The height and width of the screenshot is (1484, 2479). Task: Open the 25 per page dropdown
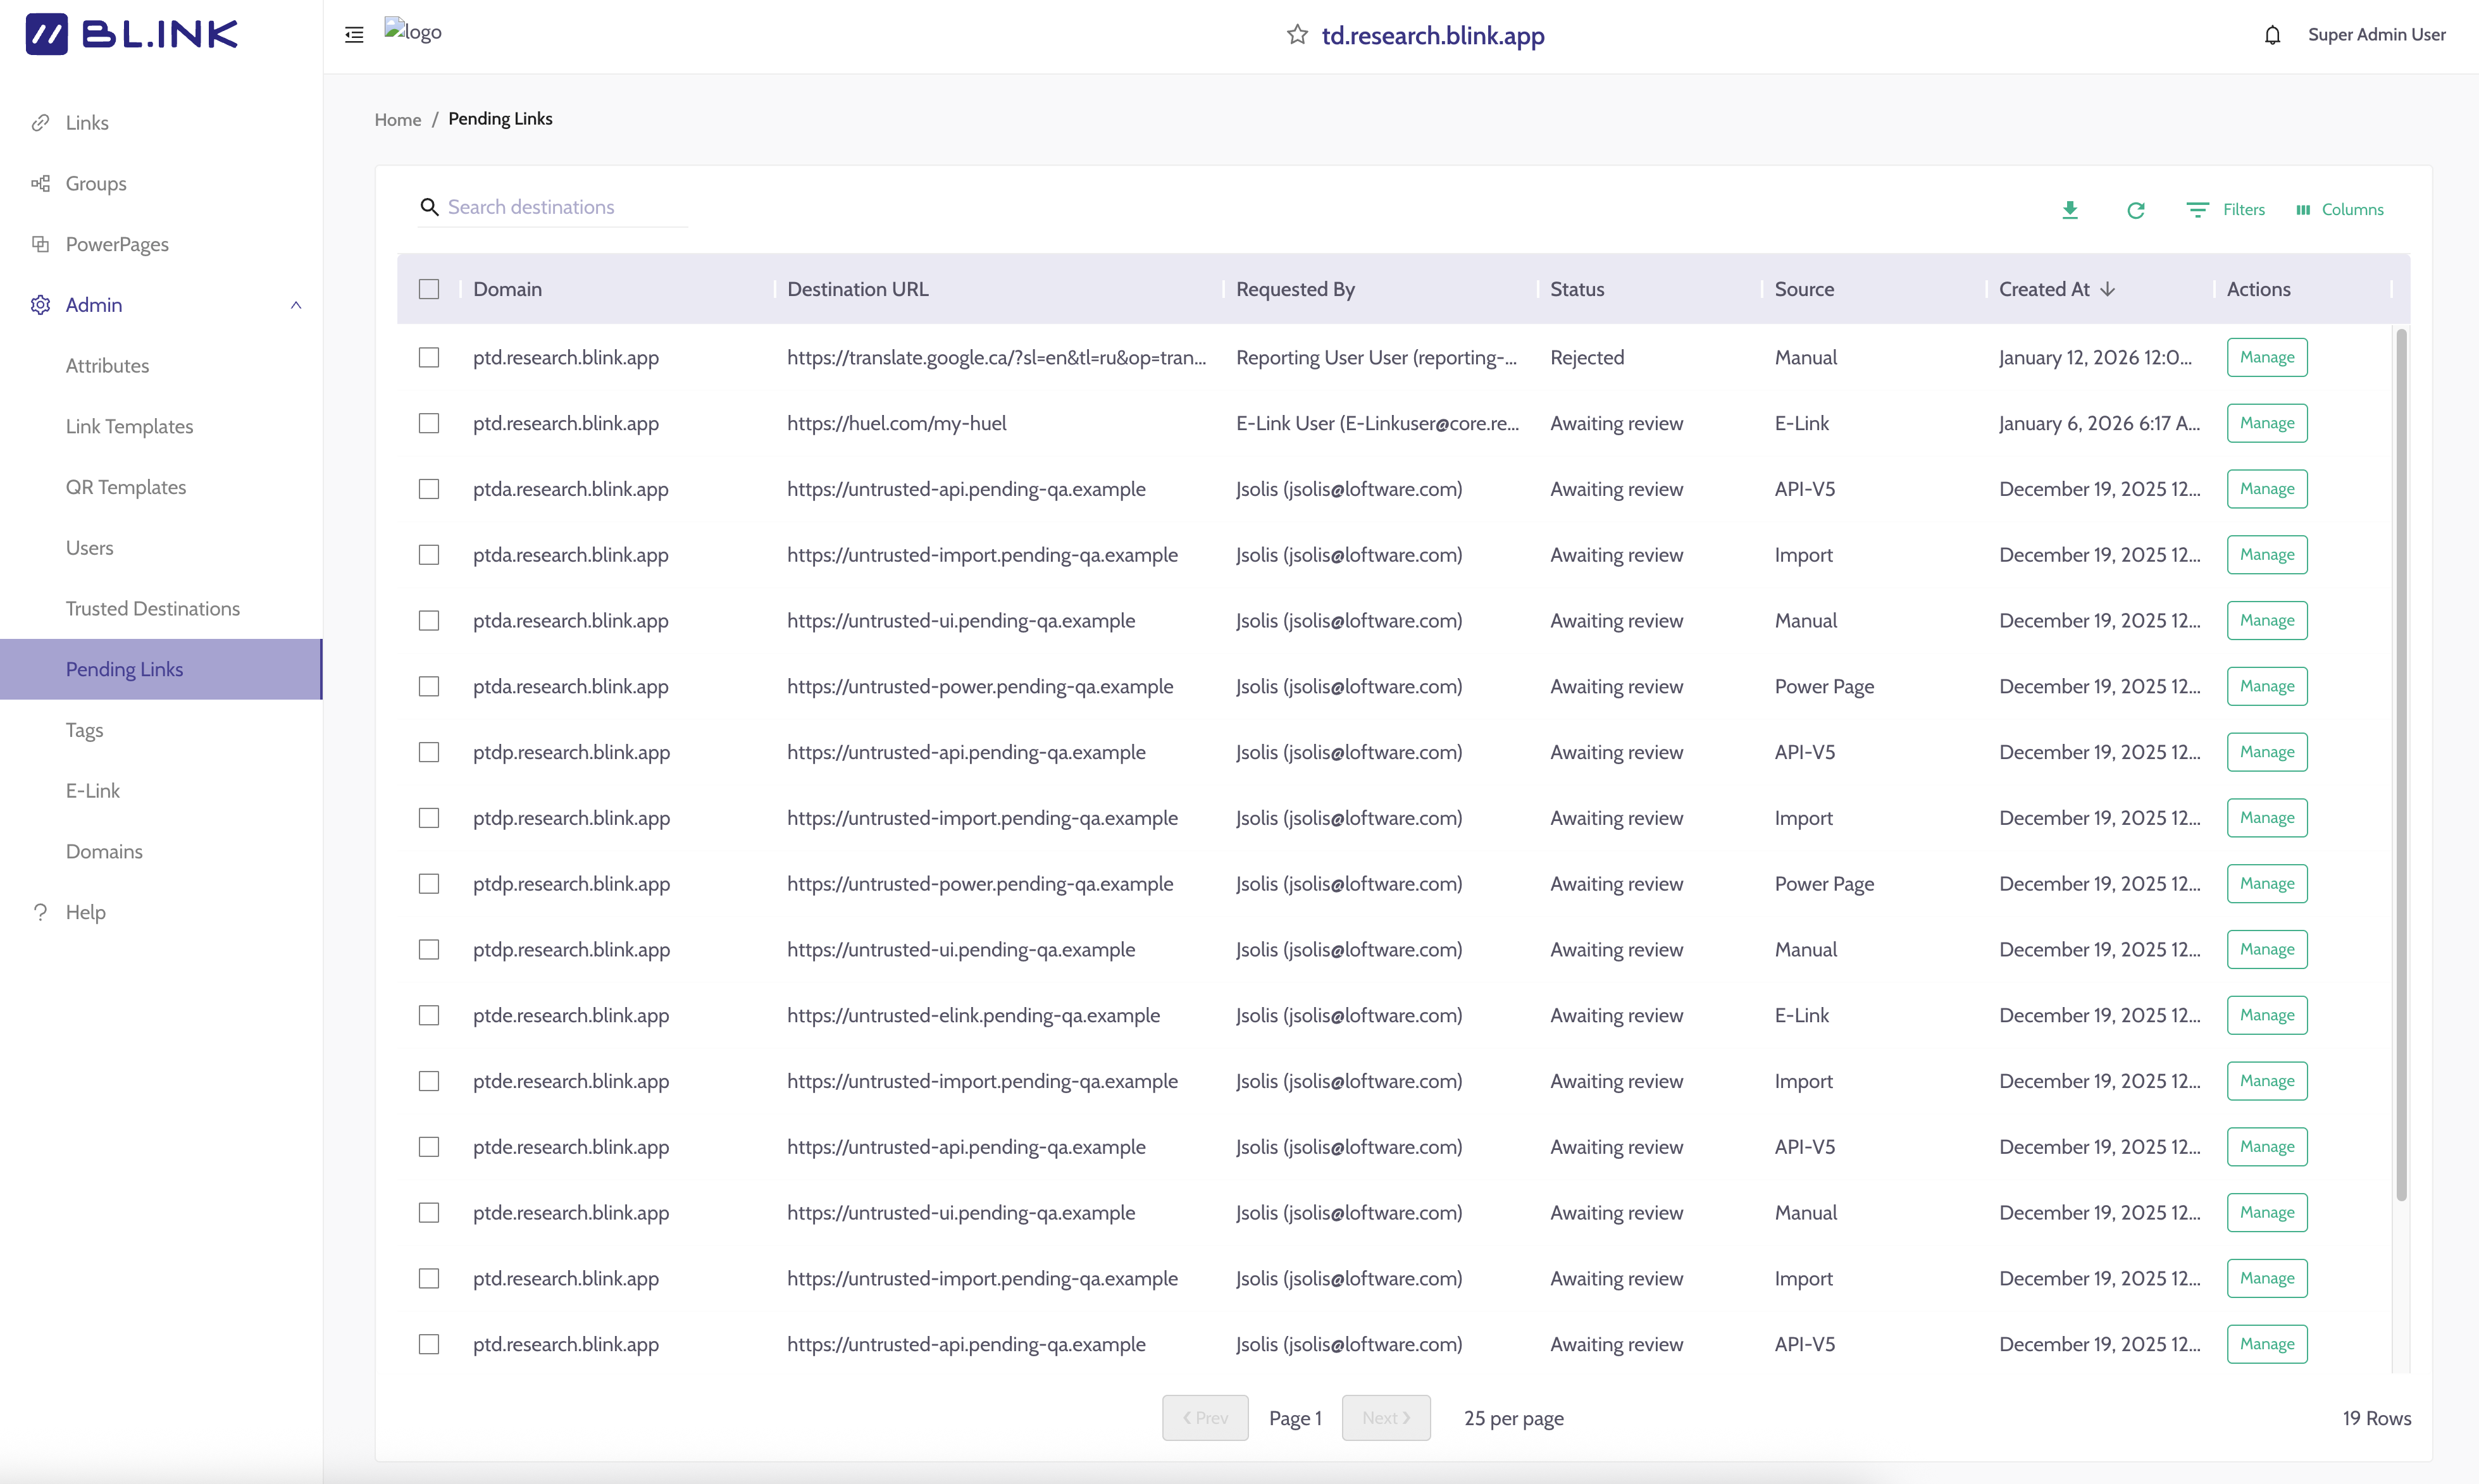point(1513,1418)
